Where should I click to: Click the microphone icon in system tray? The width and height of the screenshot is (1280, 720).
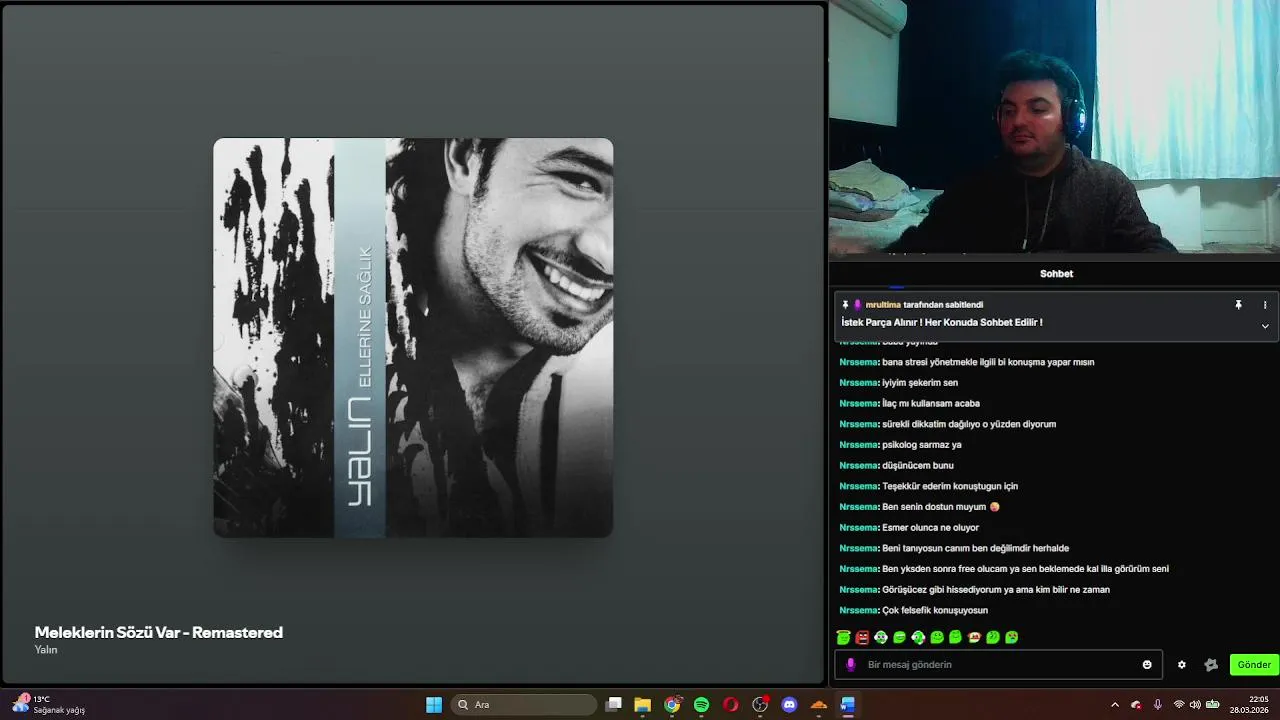pos(1158,705)
